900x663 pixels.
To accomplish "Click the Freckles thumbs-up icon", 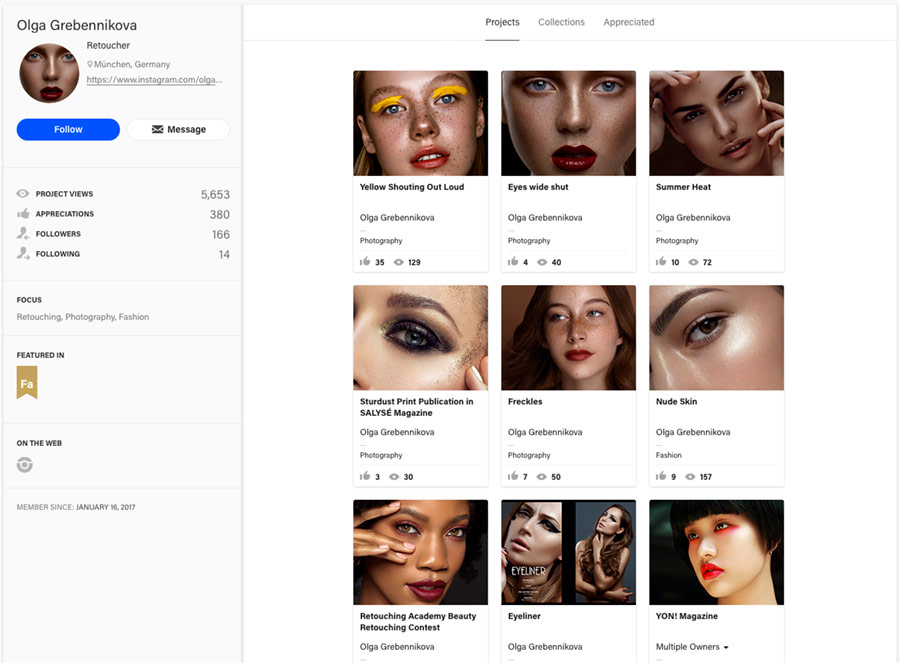I will (x=513, y=476).
